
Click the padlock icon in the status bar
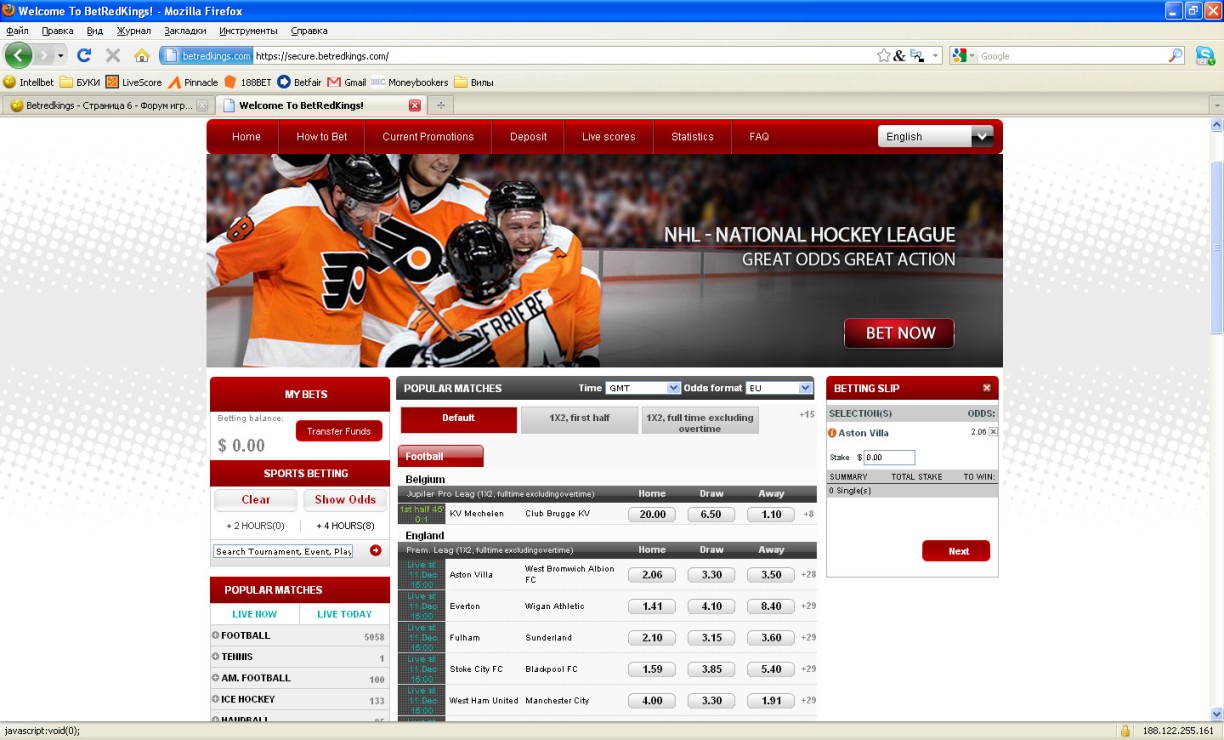[1124, 730]
